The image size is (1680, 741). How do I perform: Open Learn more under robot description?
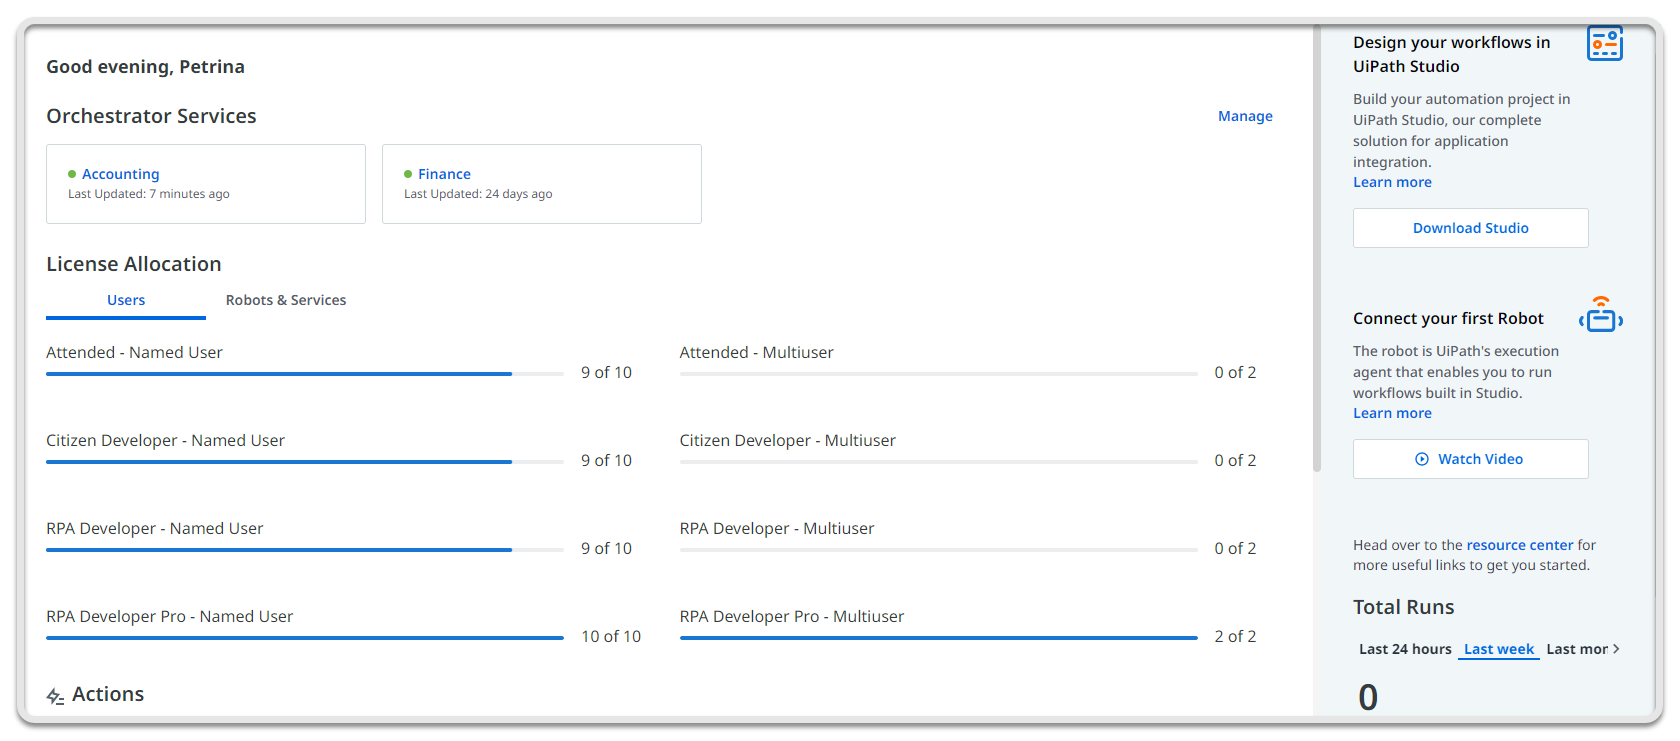(x=1392, y=413)
